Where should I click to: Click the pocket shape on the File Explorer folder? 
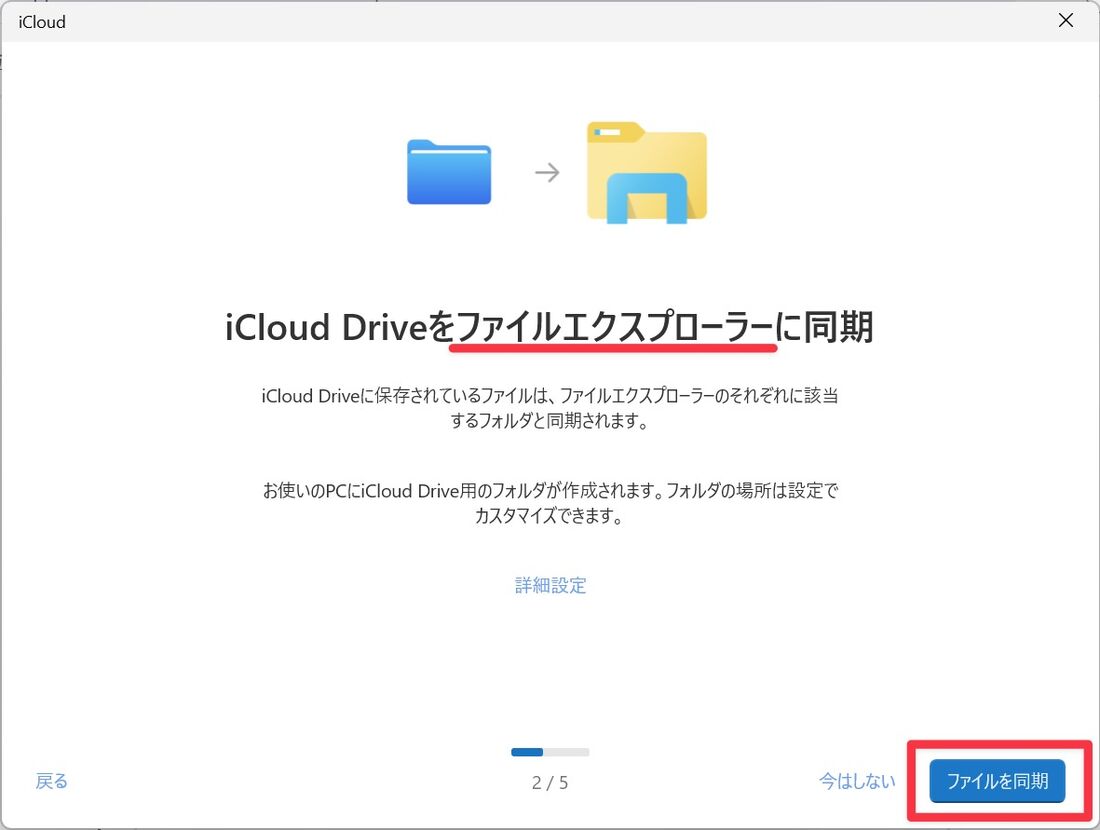645,195
